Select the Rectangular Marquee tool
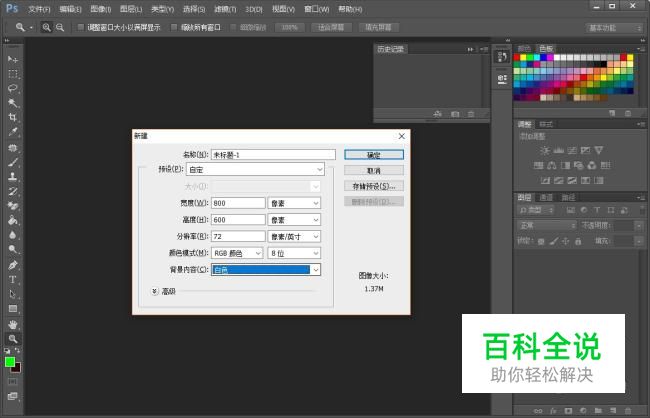The image size is (650, 418). tap(14, 74)
